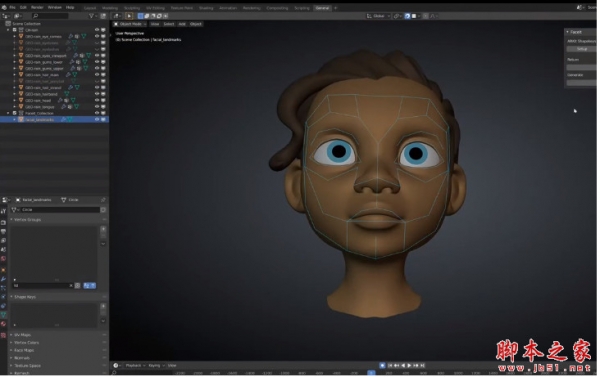Hide GEO-rain_eye_cornea with its eye icon
The image size is (600, 377).
97,36
